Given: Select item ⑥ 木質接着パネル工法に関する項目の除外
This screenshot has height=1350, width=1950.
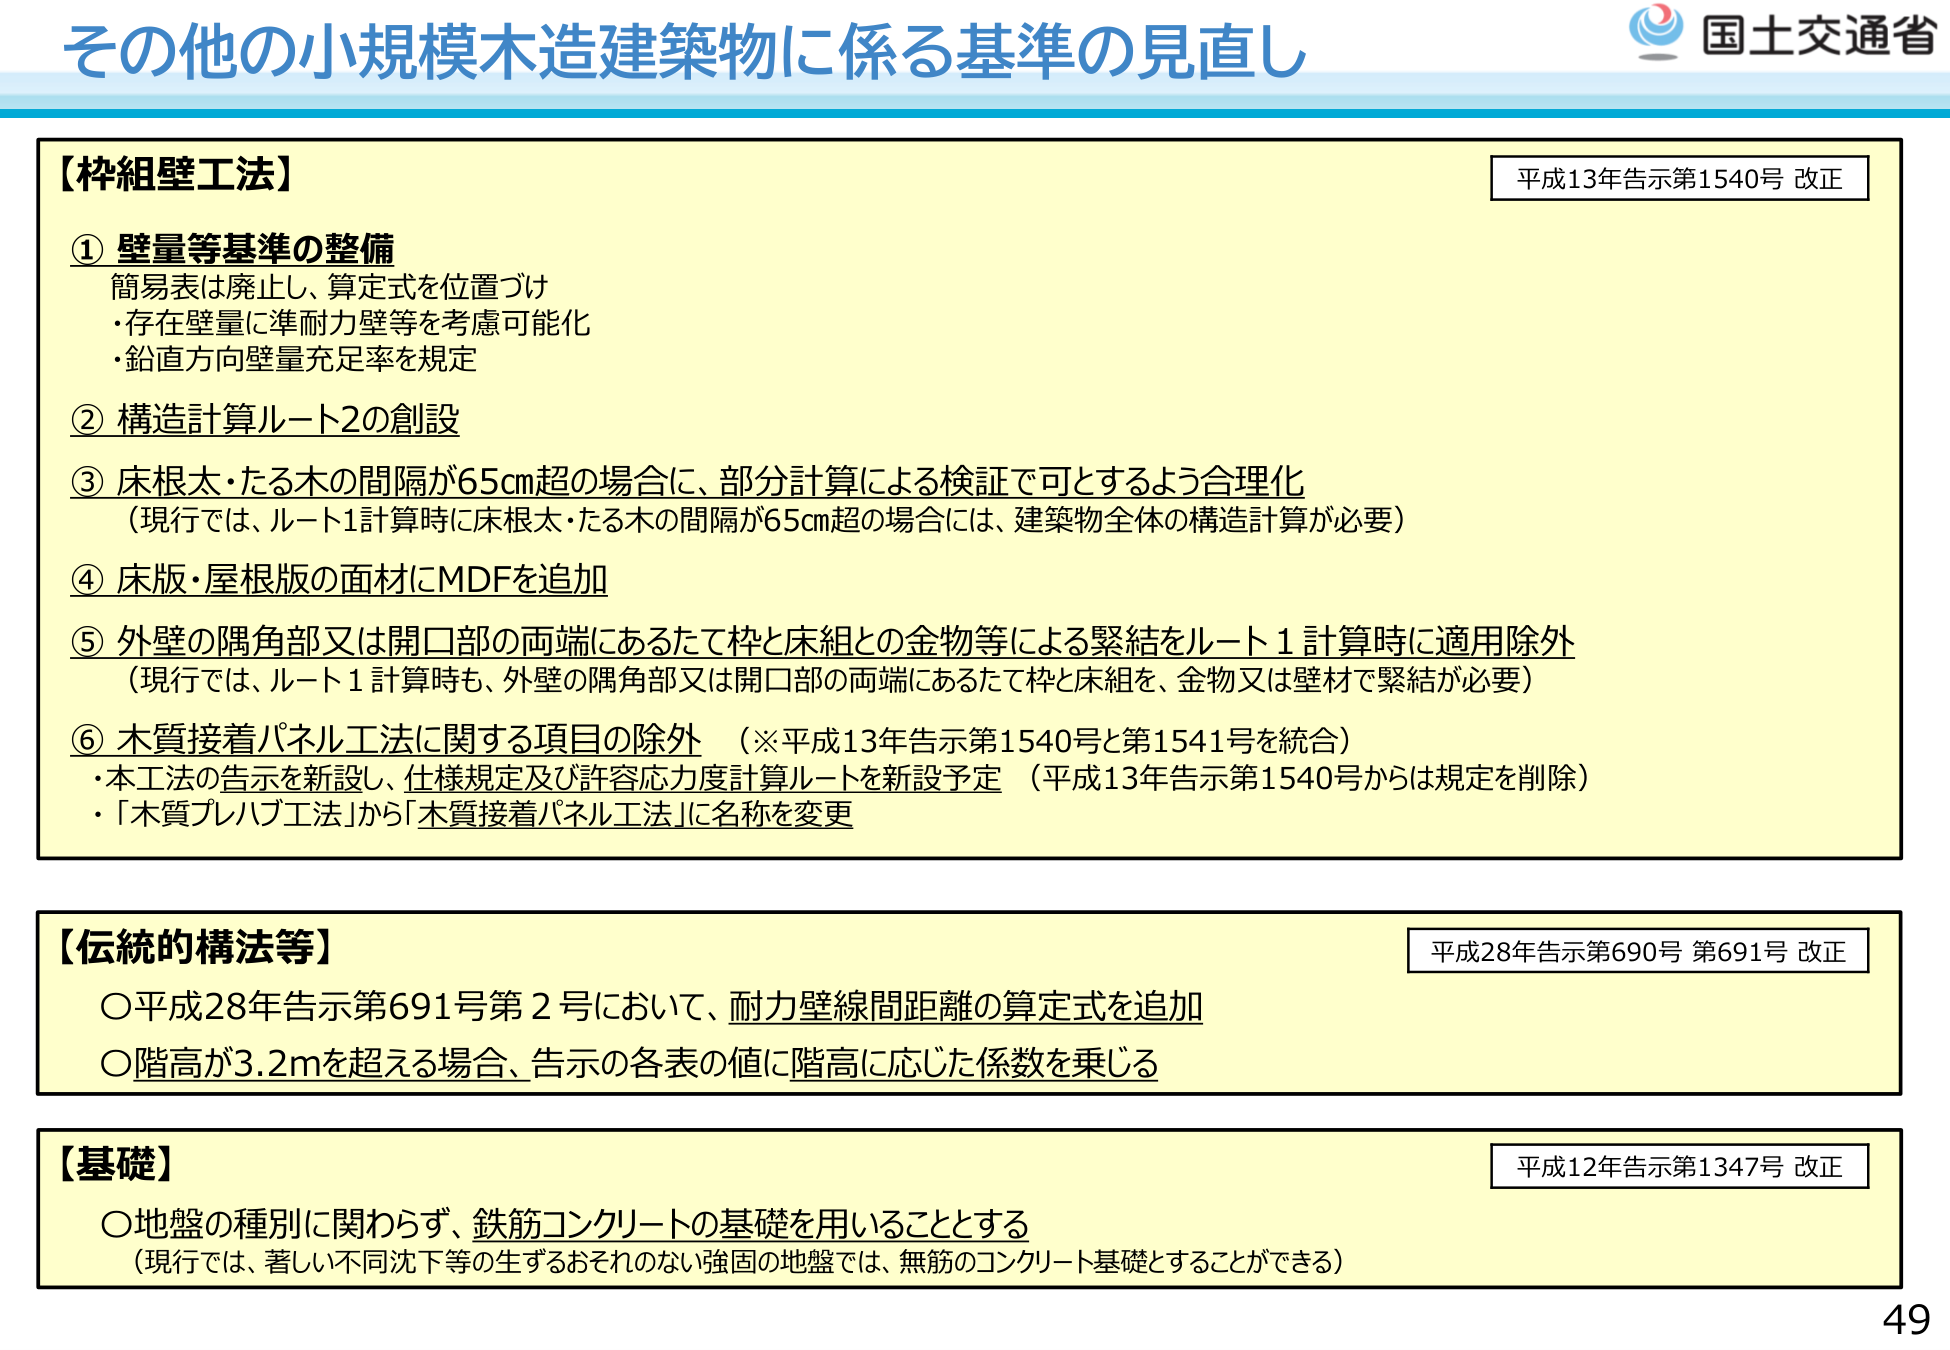Looking at the screenshot, I should coord(386,739).
